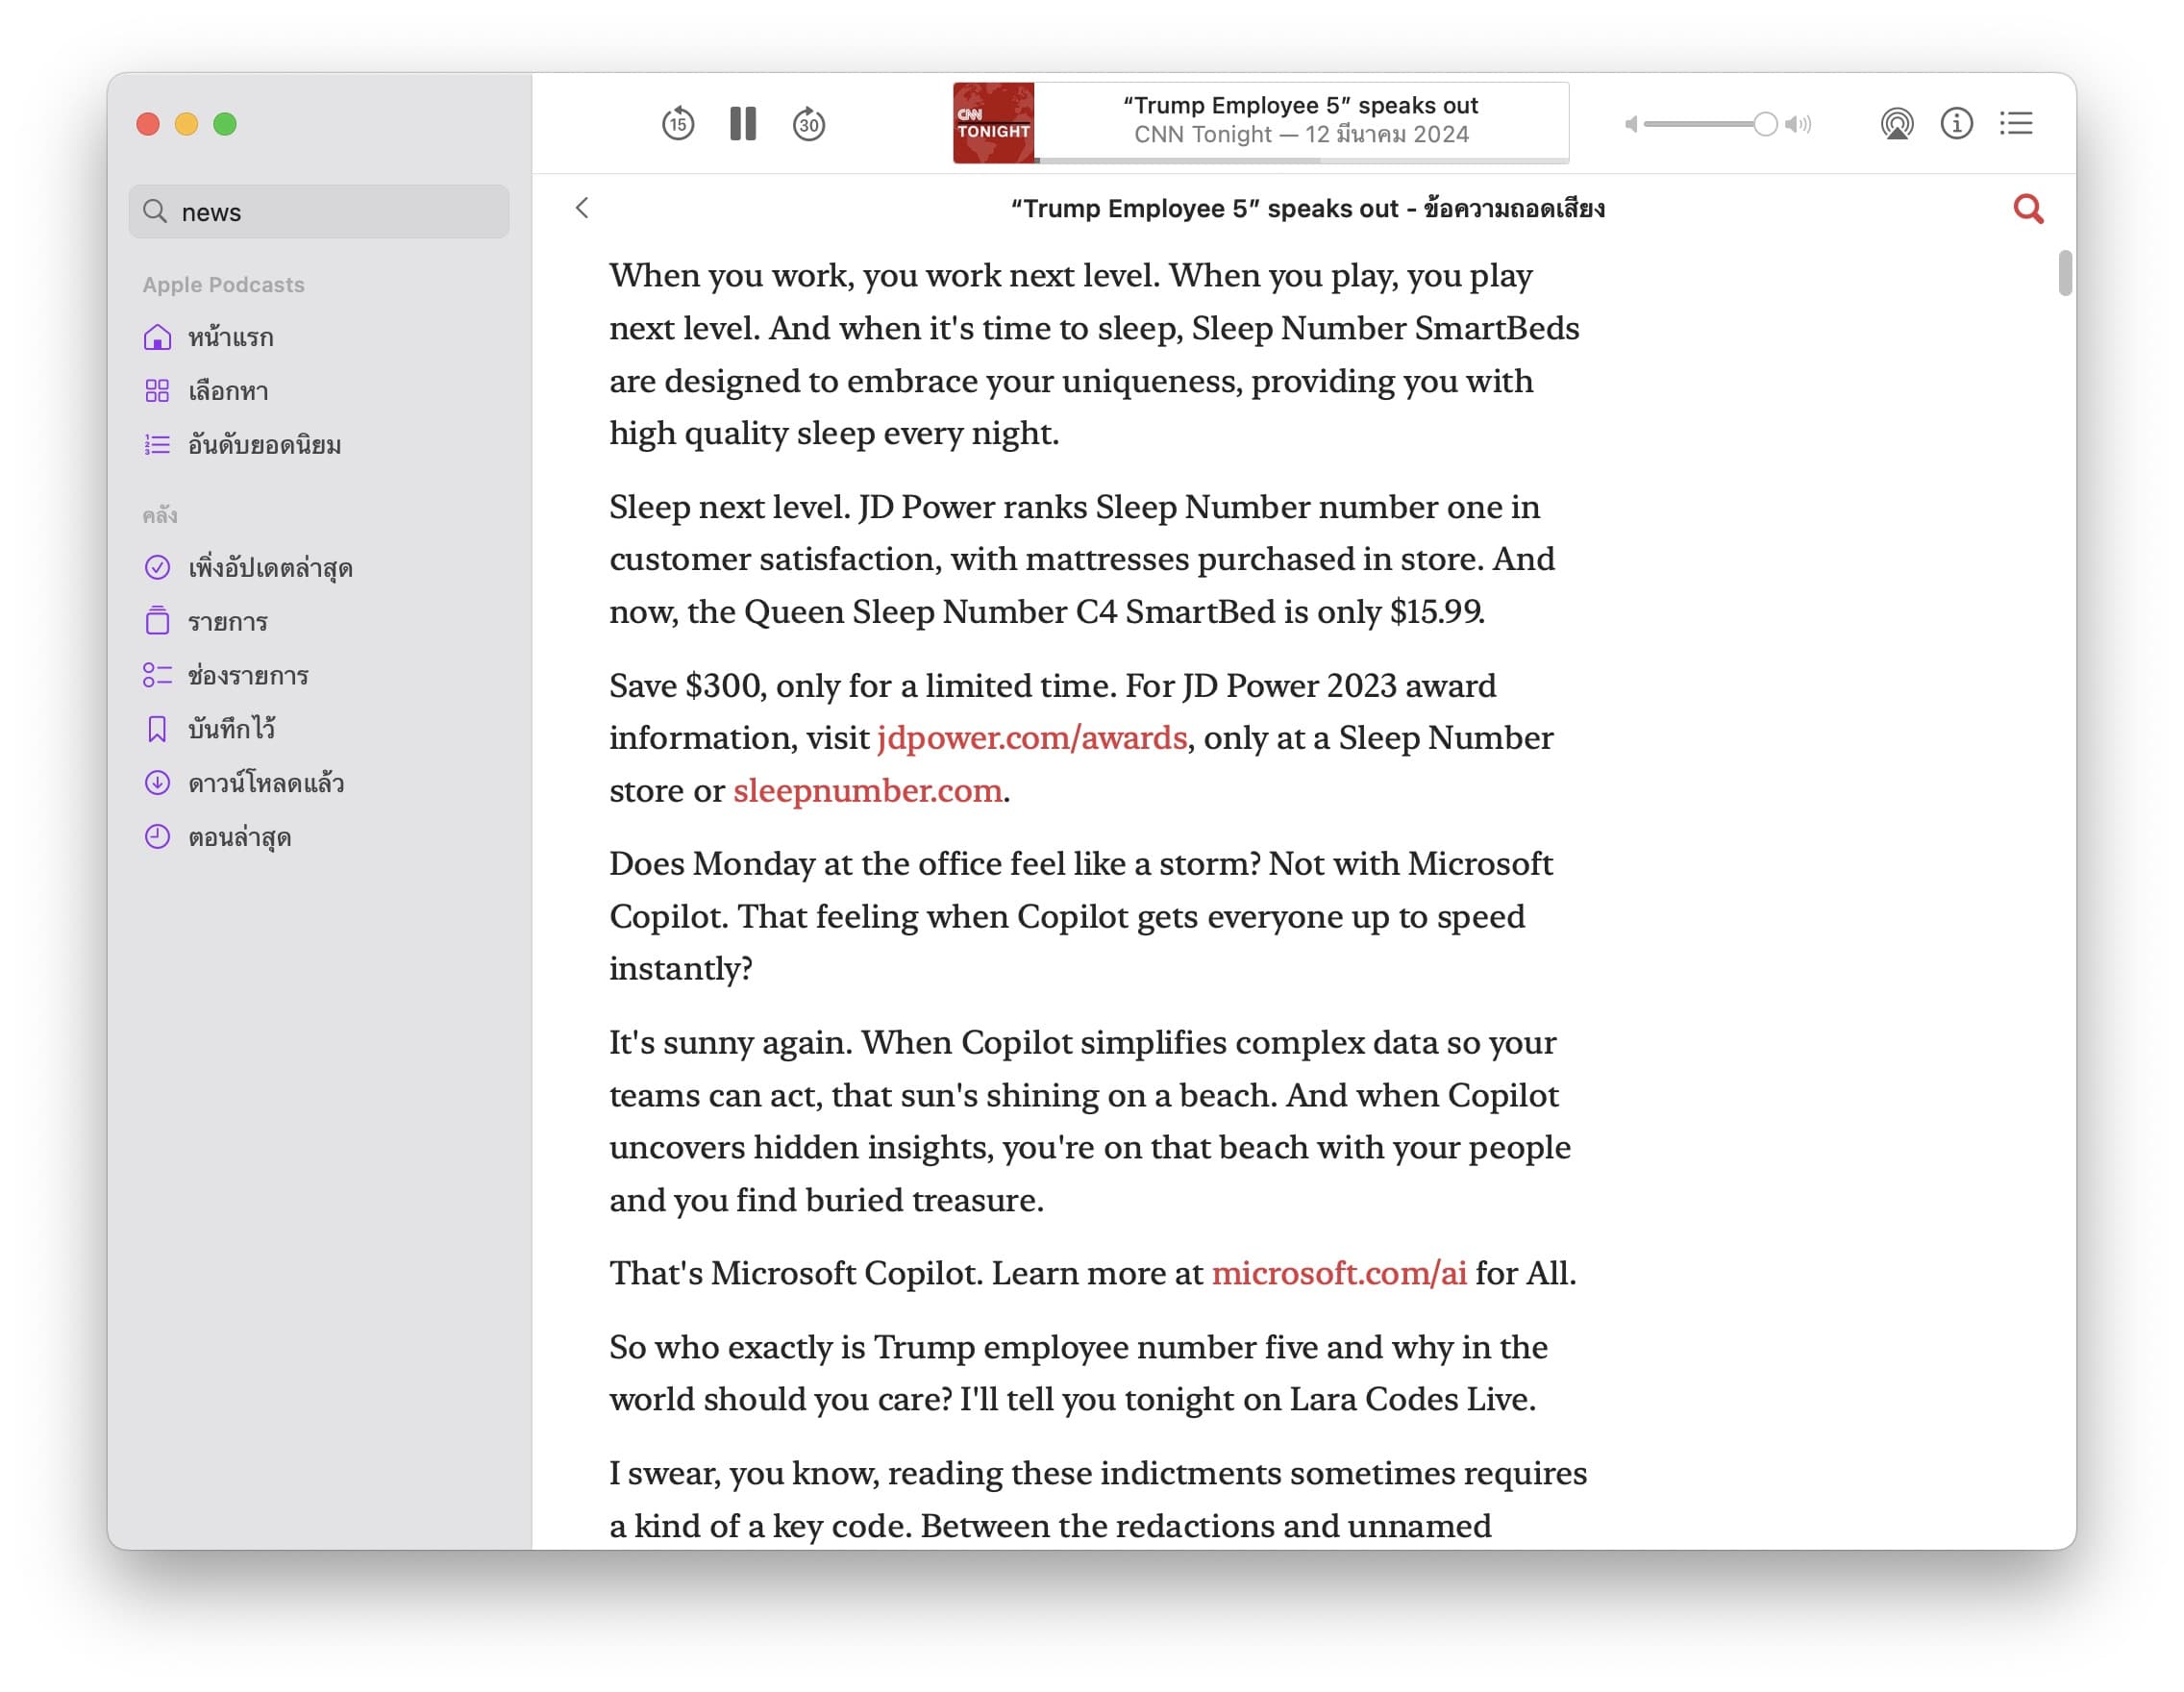2184x1692 pixels.
Task: Click the transcript vertical scrollbar
Action: [x=2064, y=274]
